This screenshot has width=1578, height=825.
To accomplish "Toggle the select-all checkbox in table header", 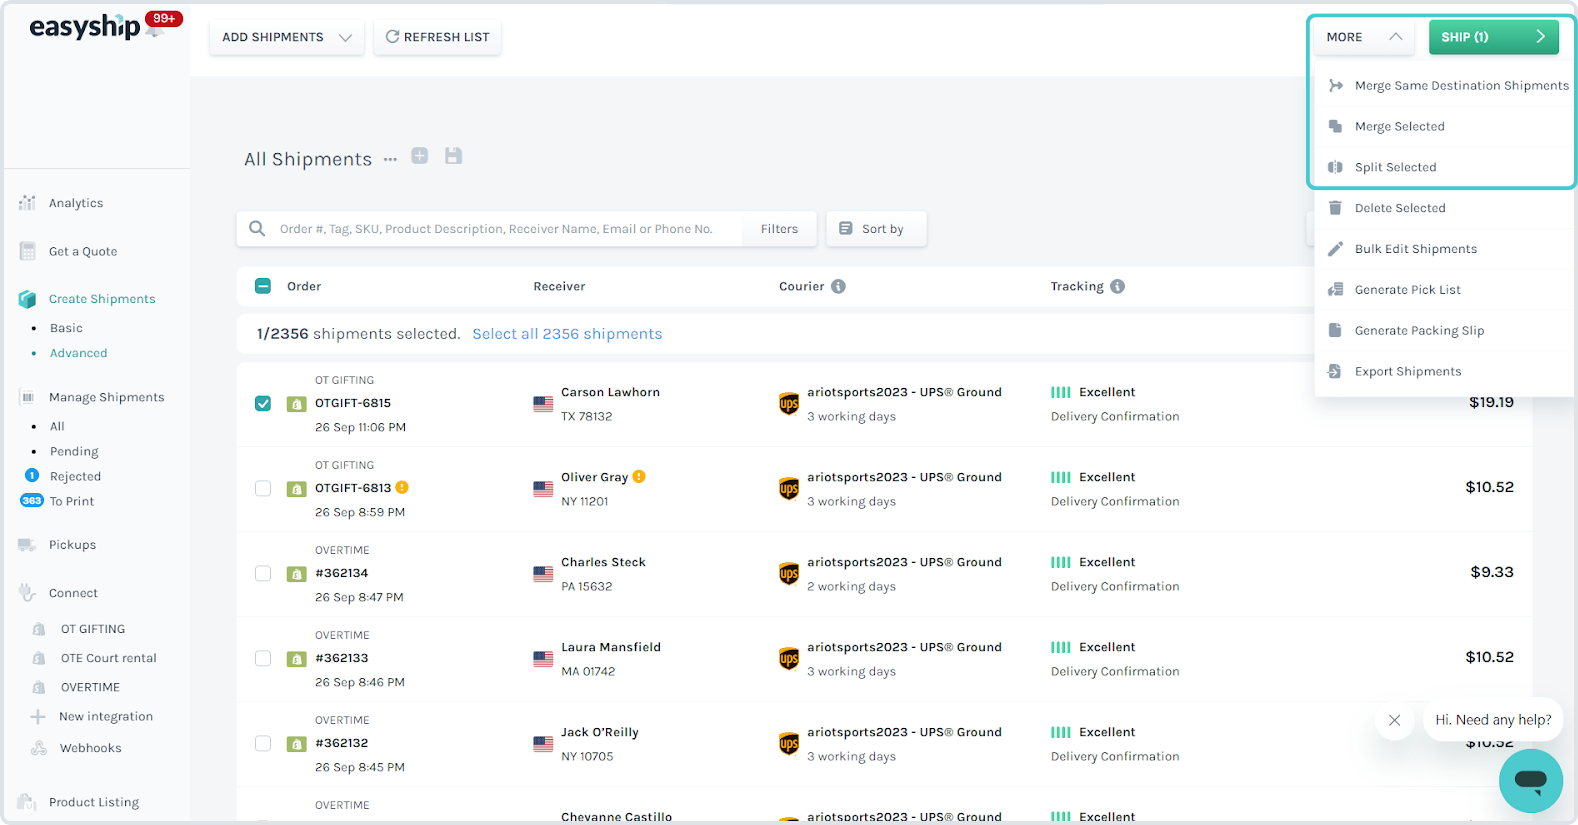I will point(263,286).
